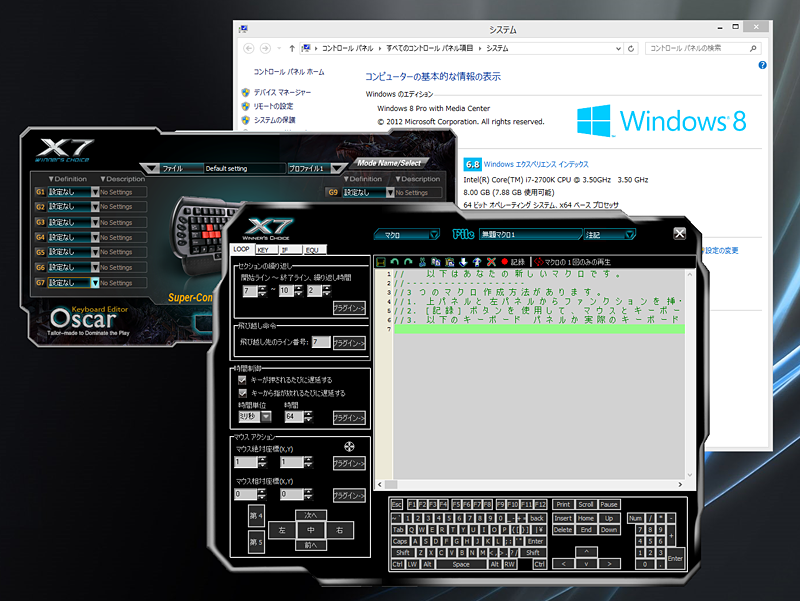The height and width of the screenshot is (601, 800).
Task: Click the Esc key on virtual keyboard
Action: (396, 505)
